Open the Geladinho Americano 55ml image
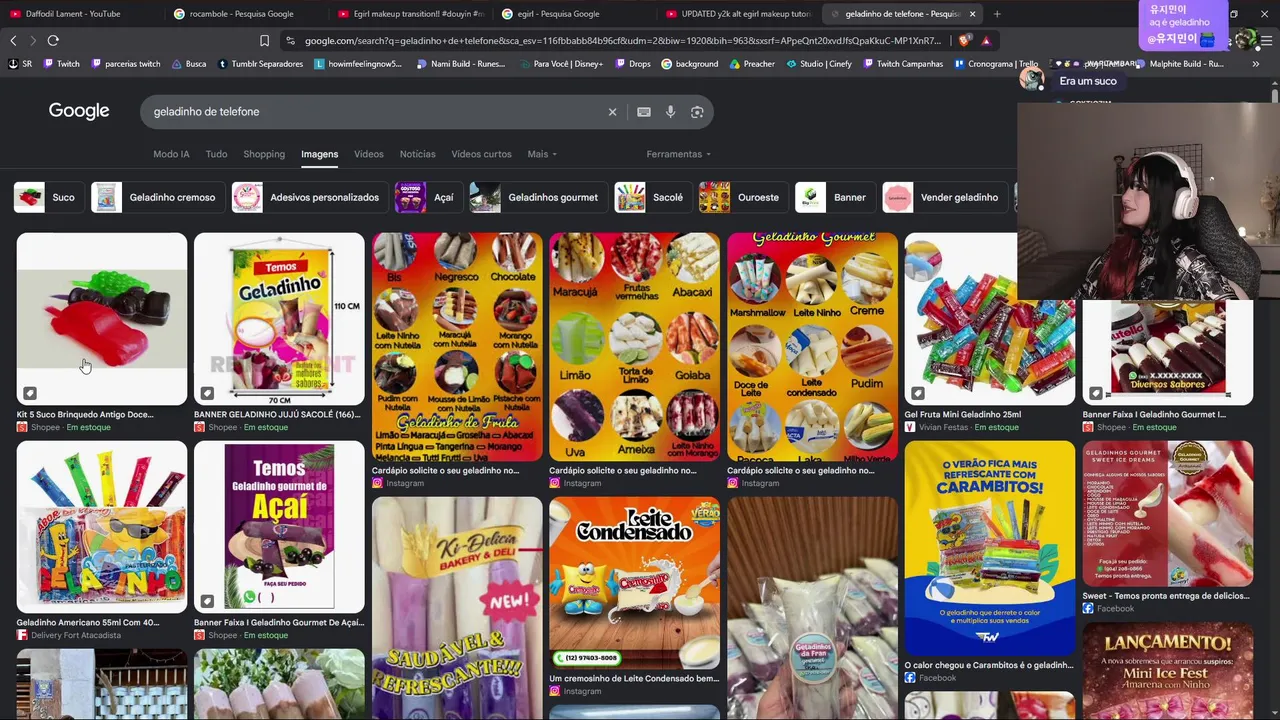 pos(101,527)
